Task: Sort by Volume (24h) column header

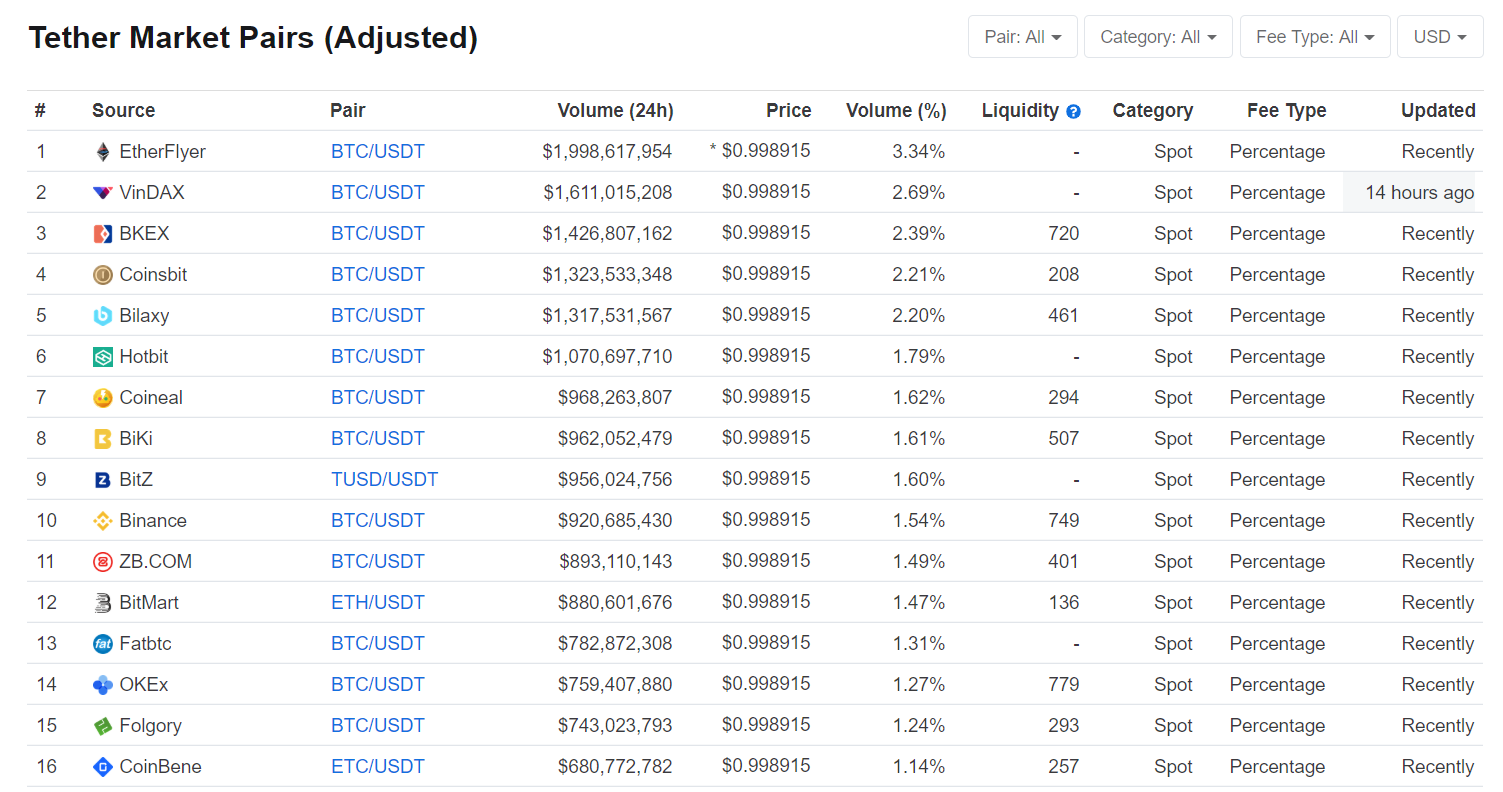Action: (615, 111)
